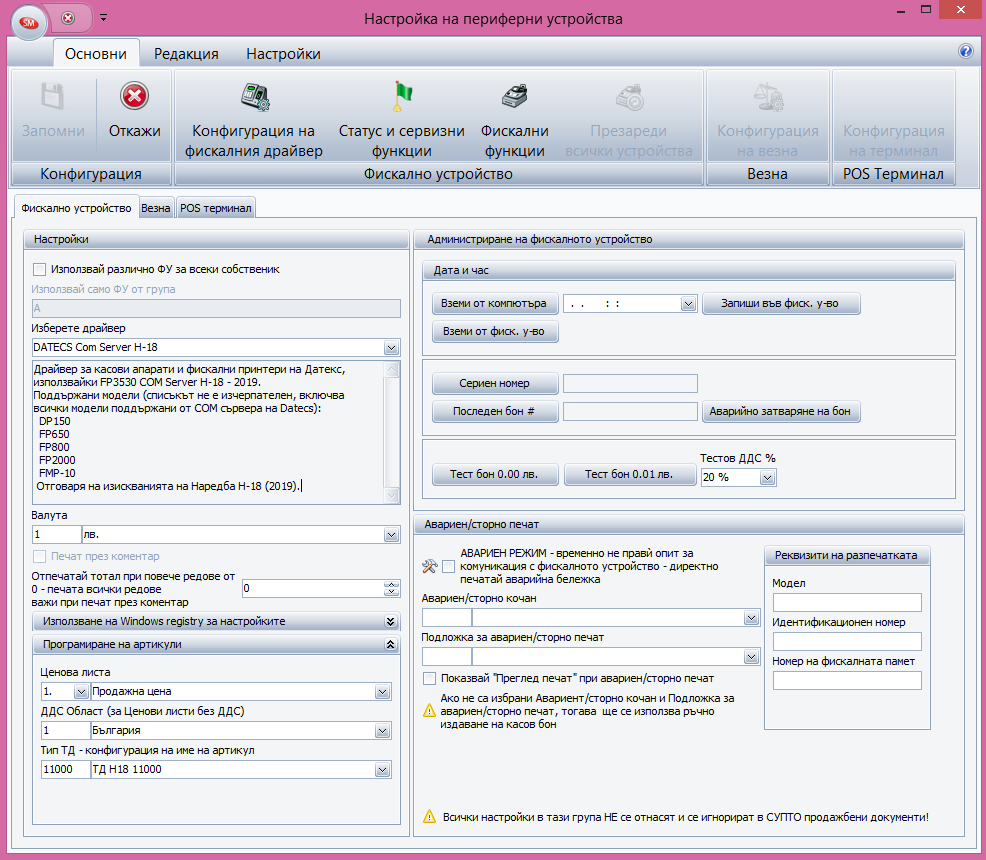986x860 pixels.
Task: Switch to the POS терминал tab
Action: pyautogui.click(x=216, y=208)
